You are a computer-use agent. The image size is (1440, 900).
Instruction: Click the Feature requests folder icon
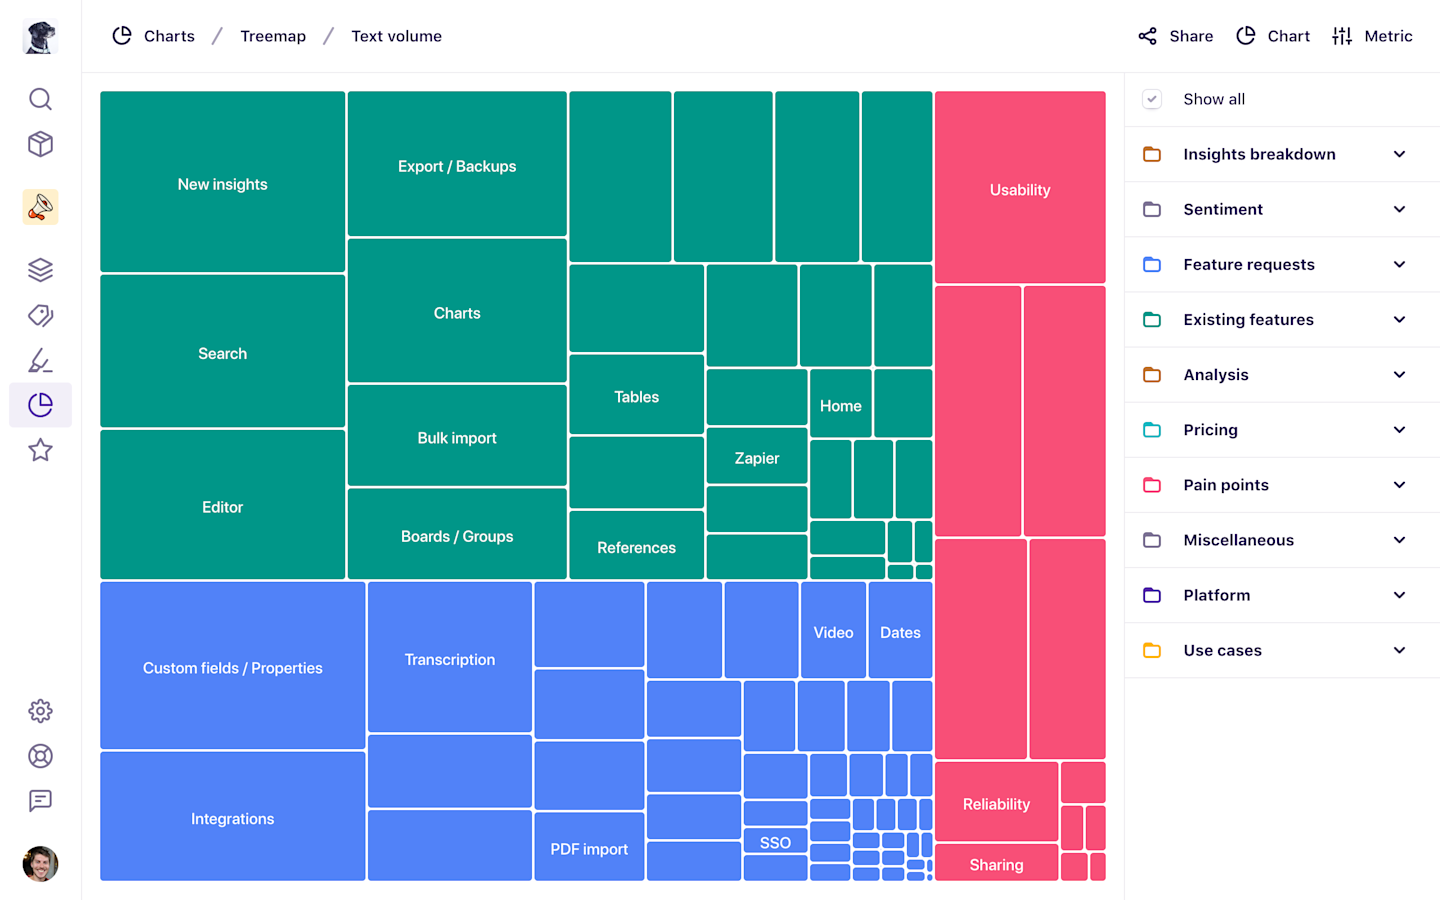(x=1152, y=264)
